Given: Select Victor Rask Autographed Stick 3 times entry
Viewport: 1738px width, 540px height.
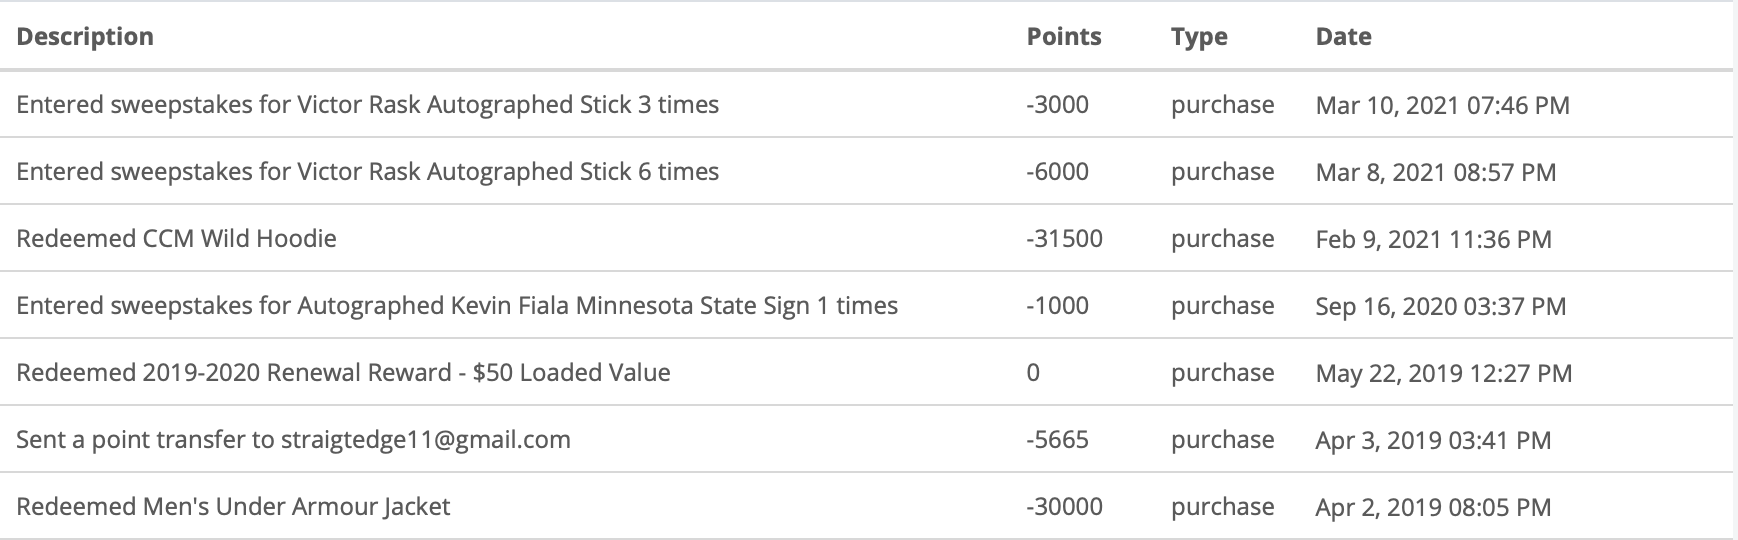Looking at the screenshot, I should 367,105.
